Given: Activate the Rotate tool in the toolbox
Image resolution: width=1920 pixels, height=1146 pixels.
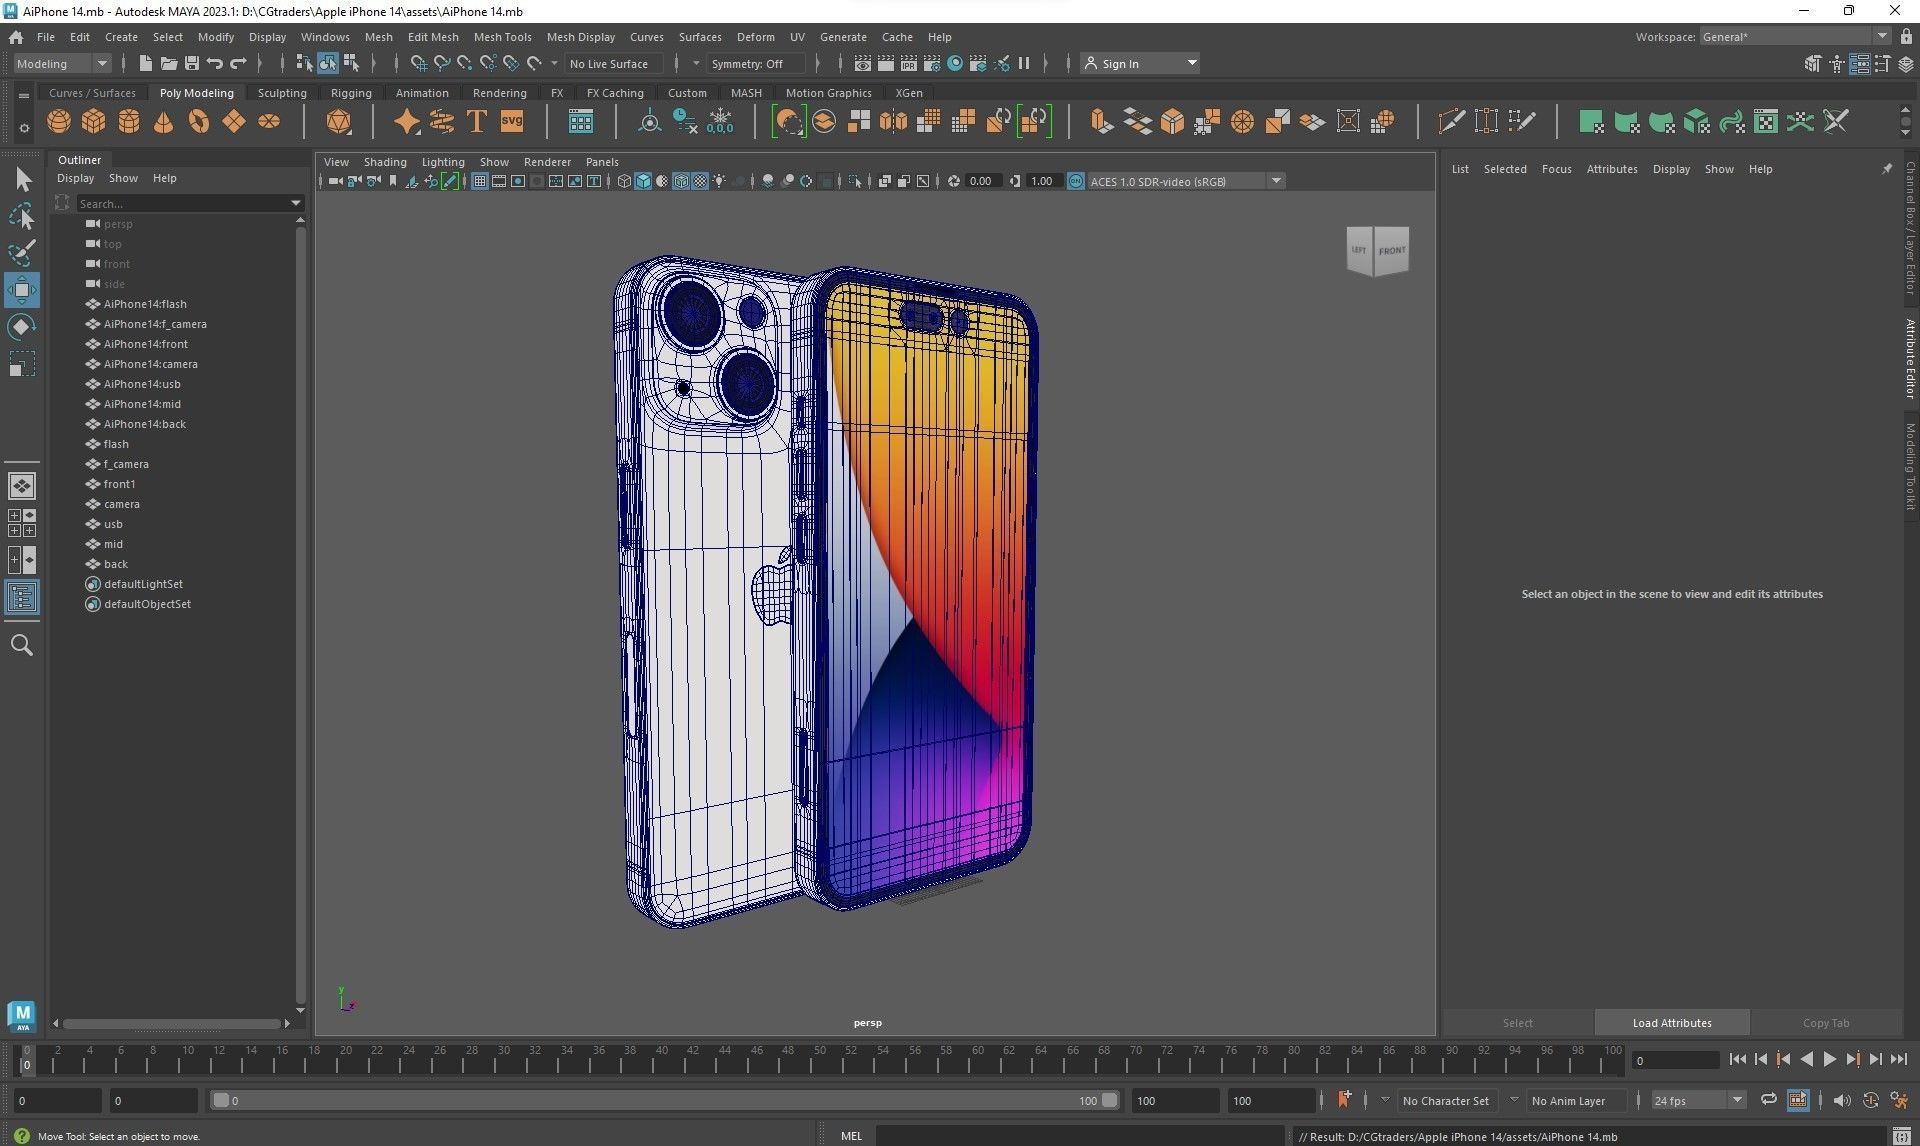Looking at the screenshot, I should pos(22,327).
